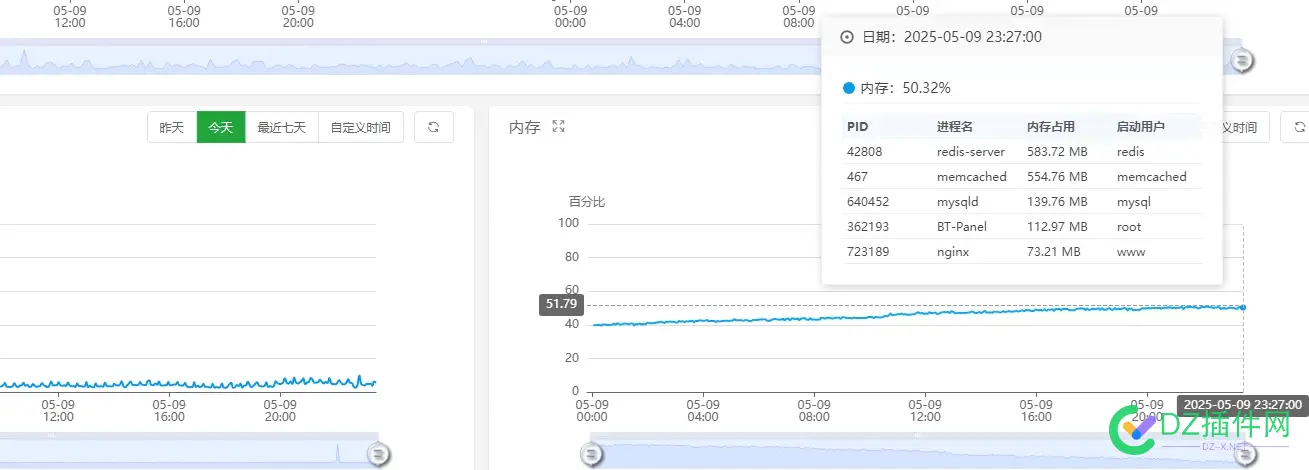Click the 139.76 MB memory value
Viewport: 1309px width, 470px height.
pos(1056,202)
